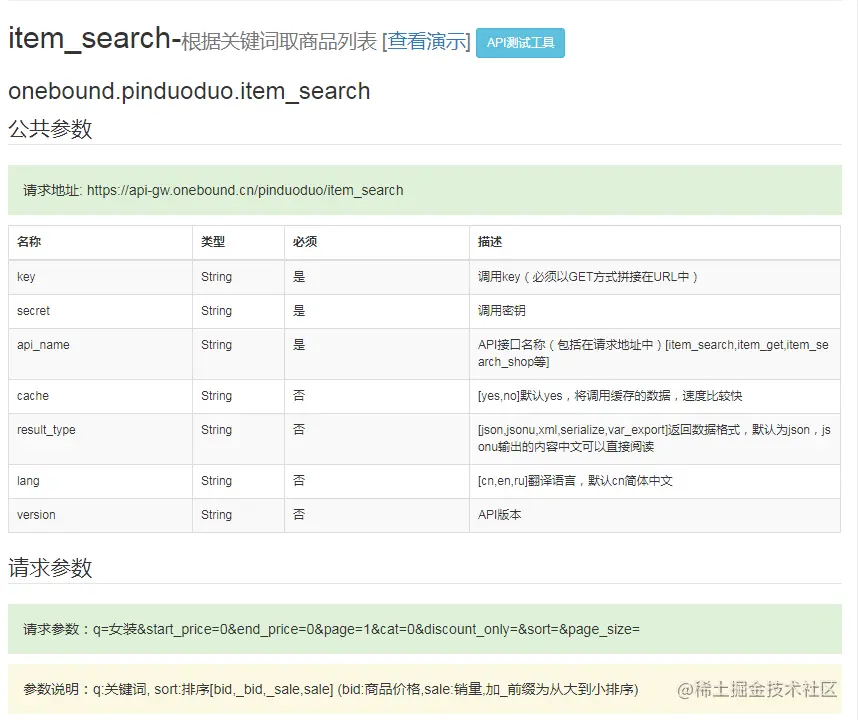Screen dimensions: 858x720
Task: Click the String type in version row
Action: pos(216,515)
